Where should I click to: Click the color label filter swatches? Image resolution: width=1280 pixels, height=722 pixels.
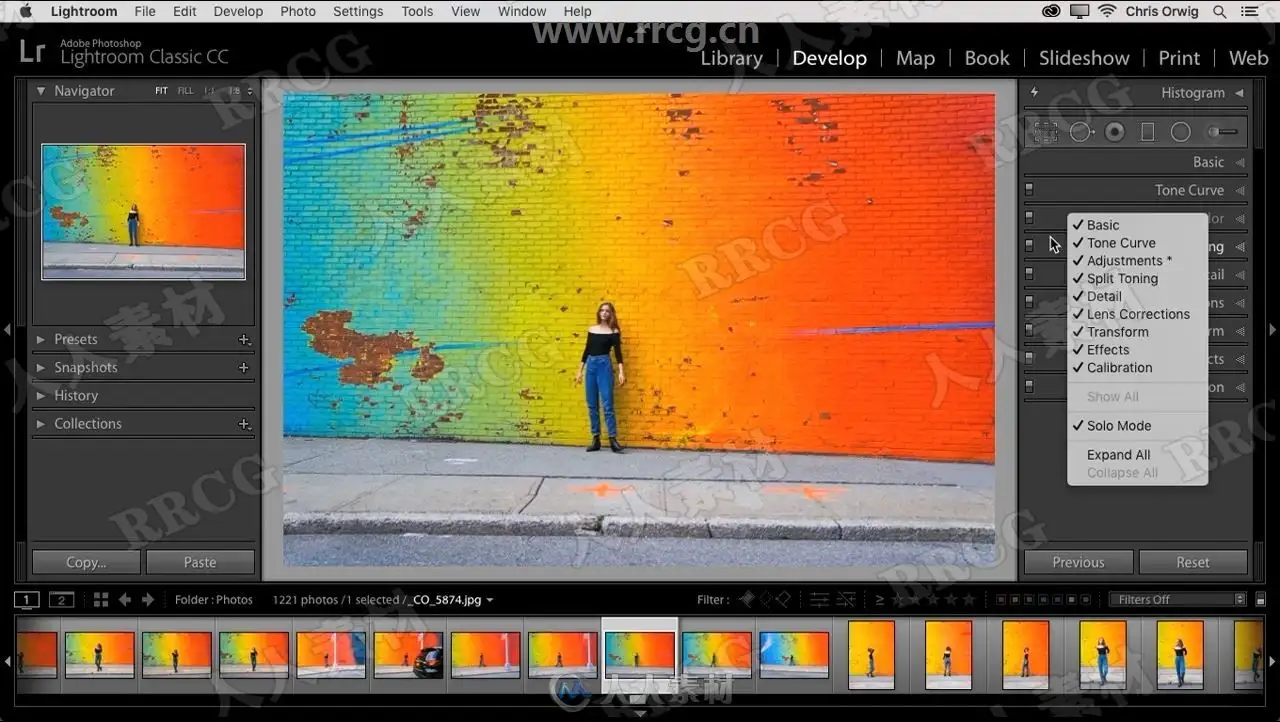1044,600
